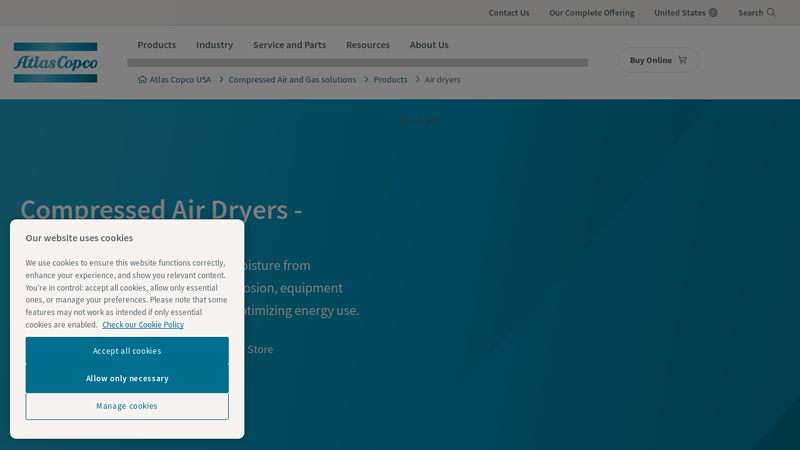
Task: Open the Products menu
Action: click(x=157, y=45)
